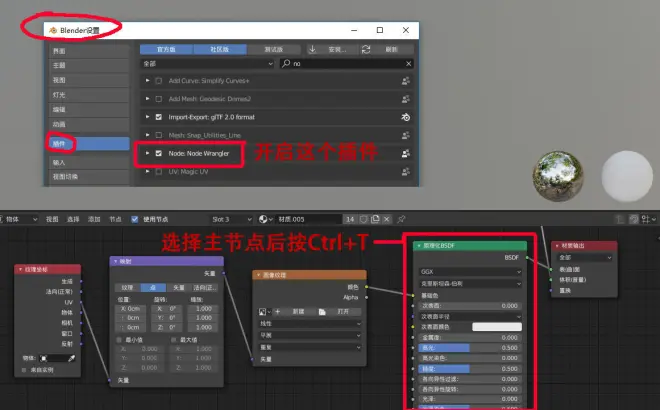Click Blender icon on glTF 2.0 row
The width and height of the screenshot is (660, 410).
click(x=406, y=117)
